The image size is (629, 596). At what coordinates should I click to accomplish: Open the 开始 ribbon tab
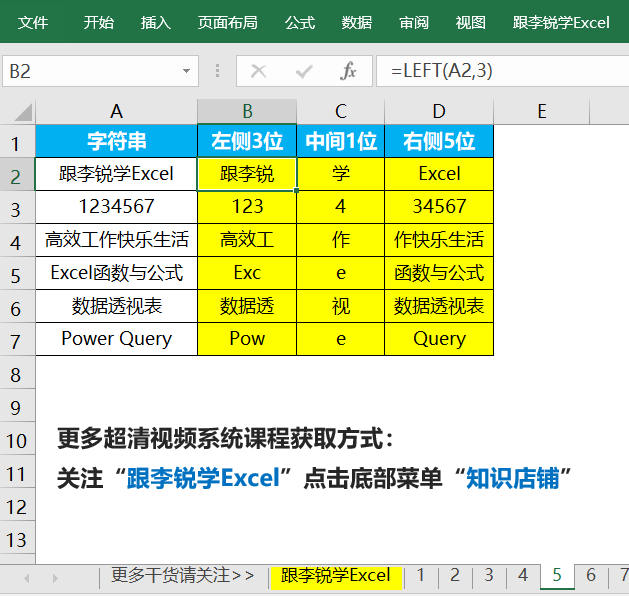click(99, 22)
